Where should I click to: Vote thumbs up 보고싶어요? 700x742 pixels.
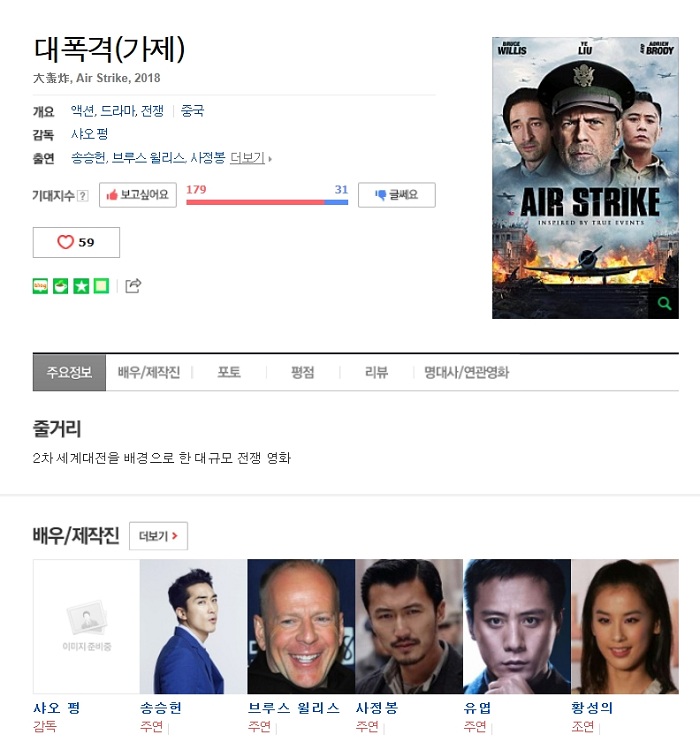click(x=138, y=195)
